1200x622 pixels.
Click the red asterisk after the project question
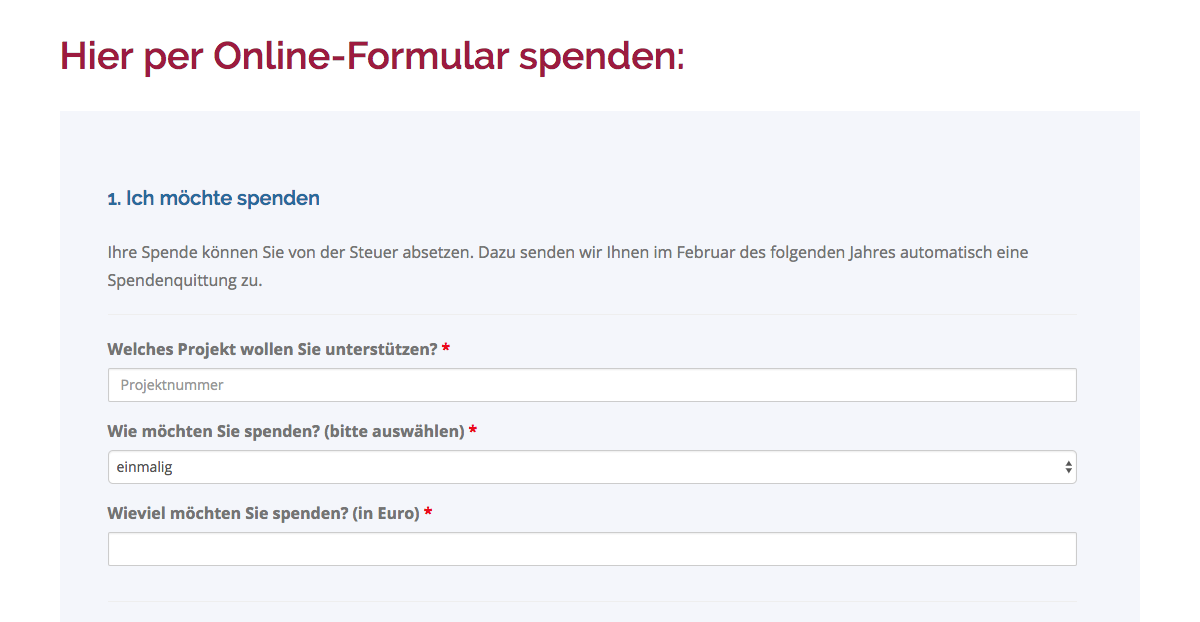tap(446, 349)
